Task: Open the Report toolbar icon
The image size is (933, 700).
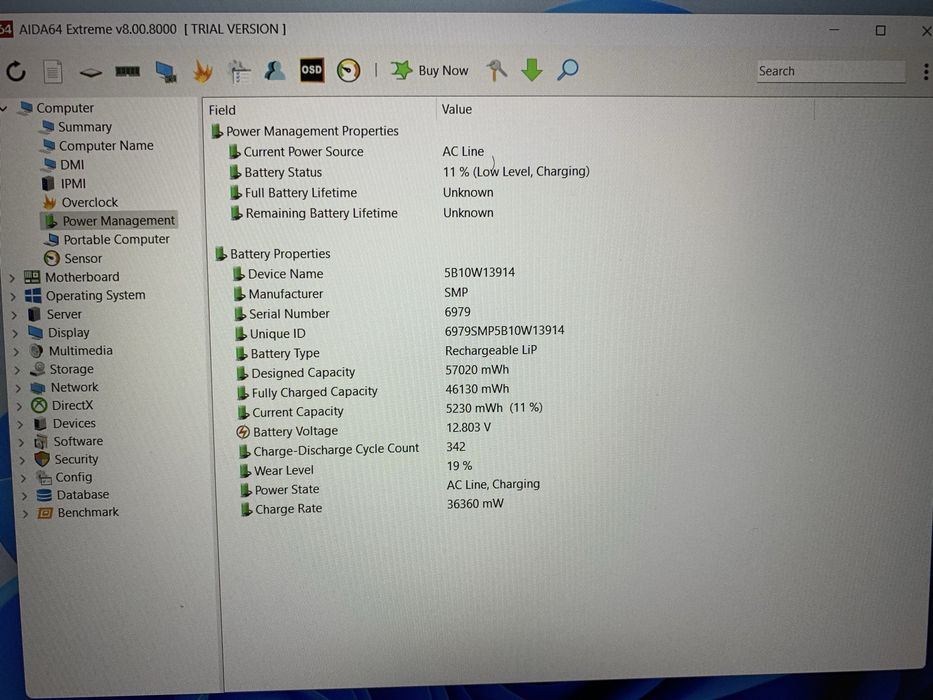Action: click(53, 72)
